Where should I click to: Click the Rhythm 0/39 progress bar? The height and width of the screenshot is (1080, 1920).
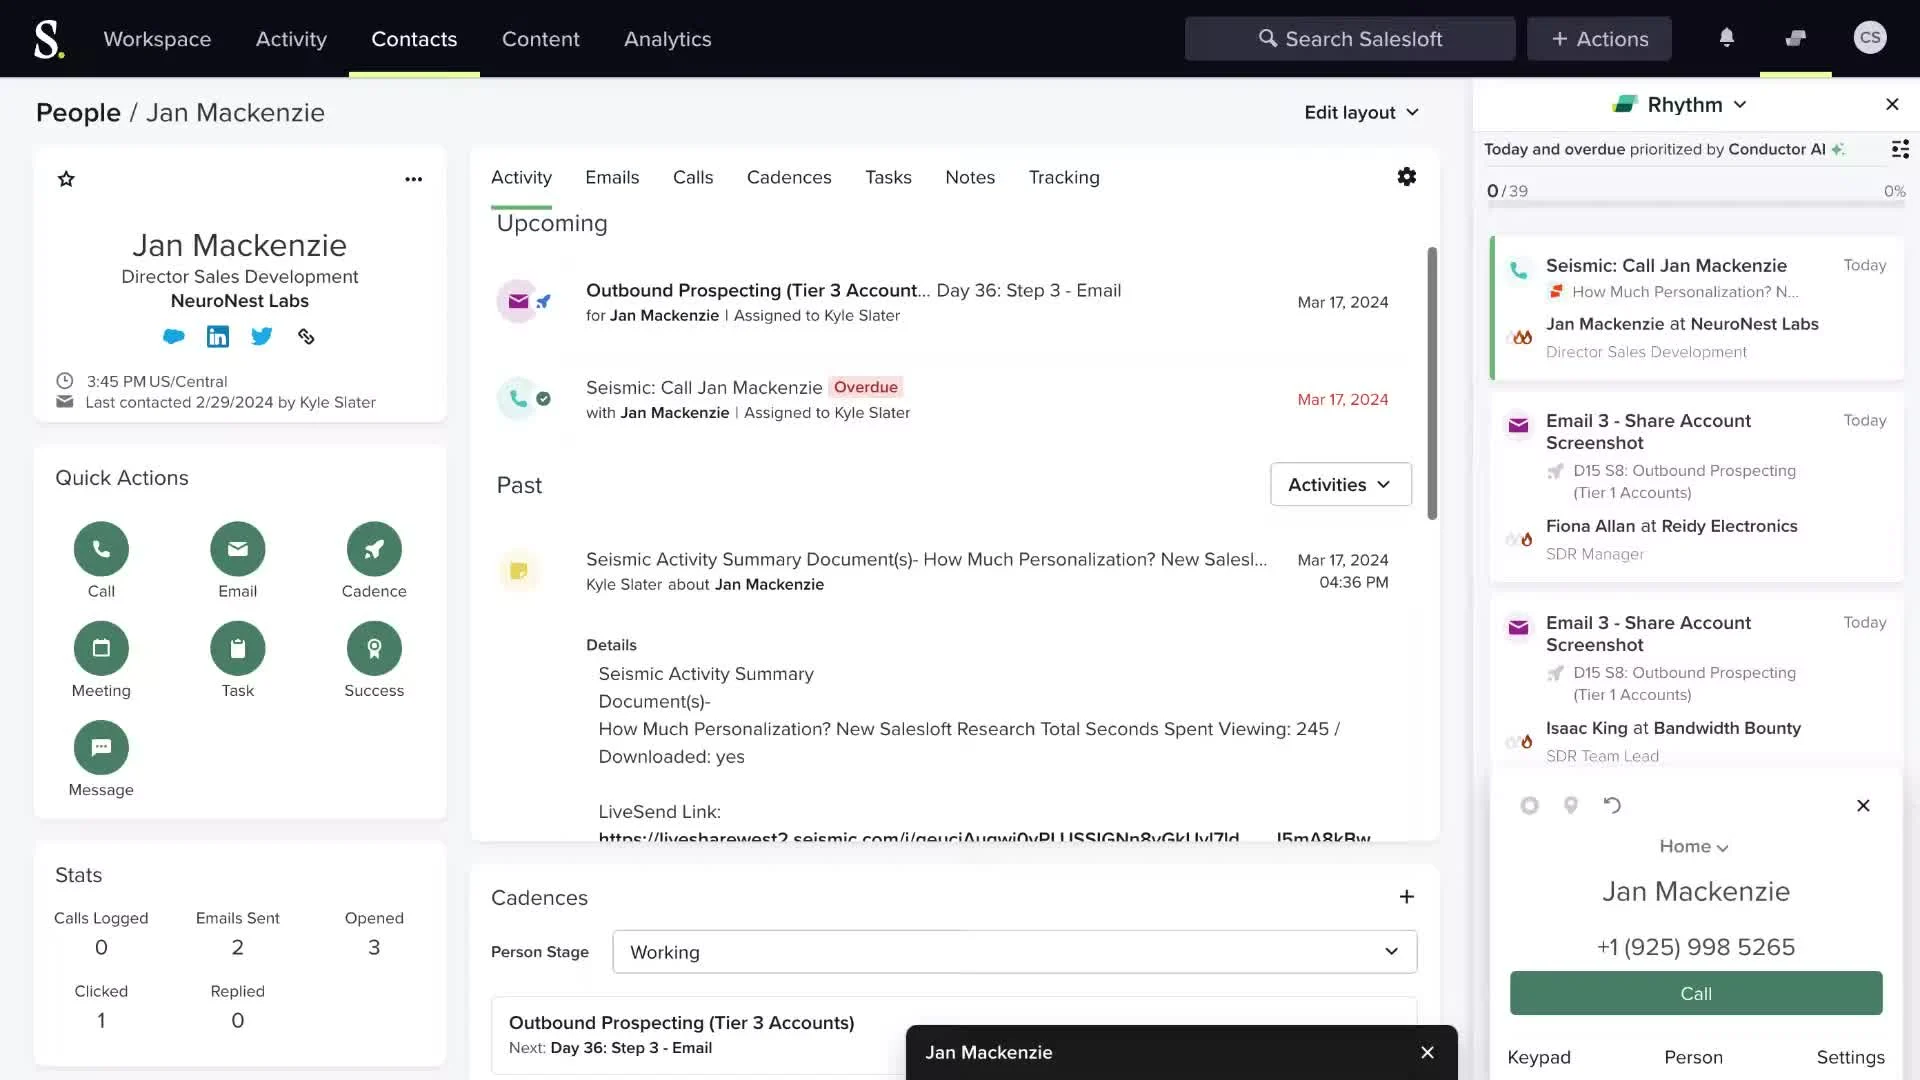pos(1696,205)
